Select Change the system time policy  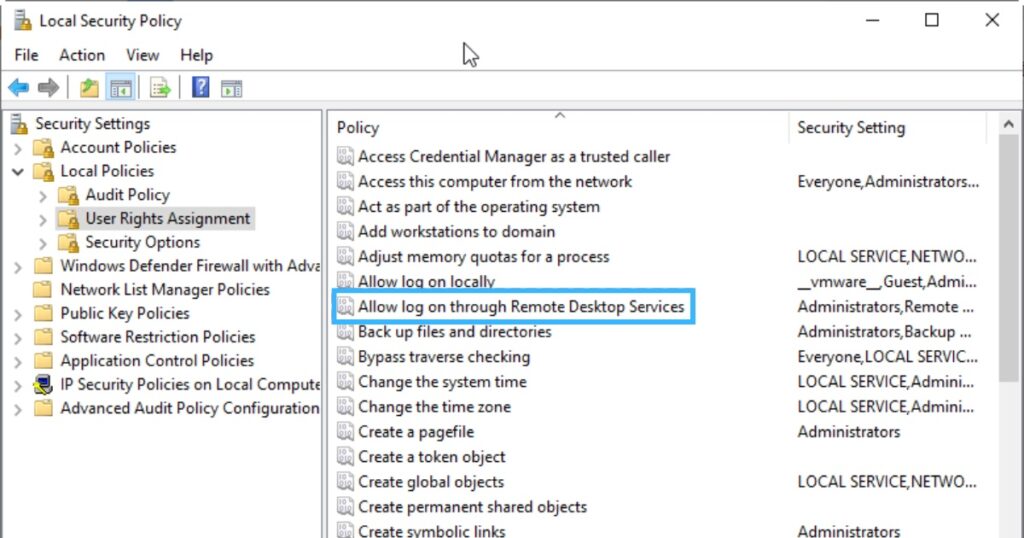point(442,381)
